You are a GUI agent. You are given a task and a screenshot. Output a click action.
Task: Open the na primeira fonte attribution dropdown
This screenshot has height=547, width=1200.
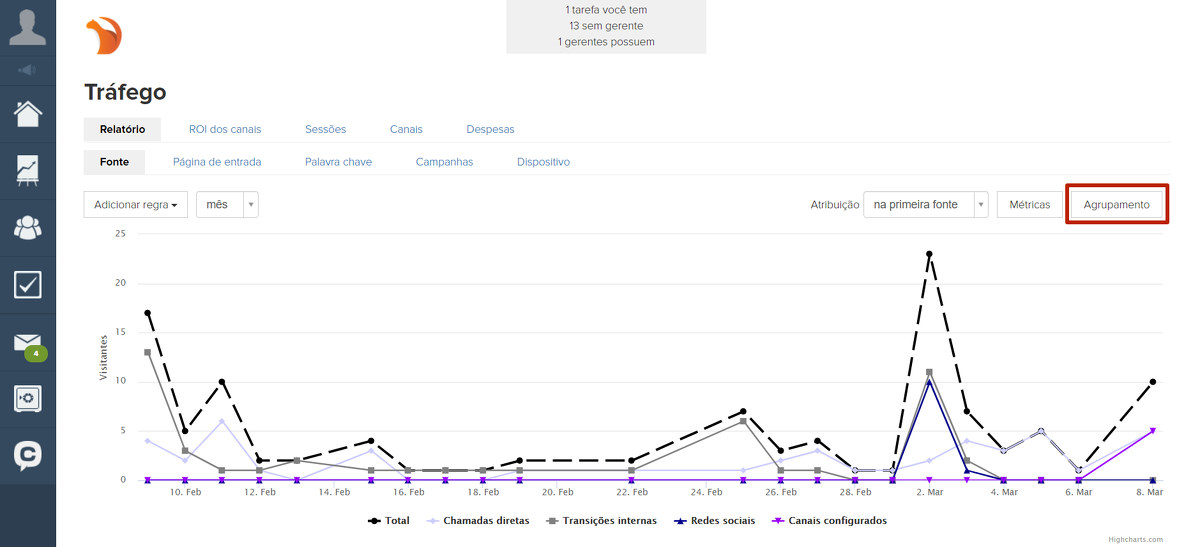[x=925, y=205]
